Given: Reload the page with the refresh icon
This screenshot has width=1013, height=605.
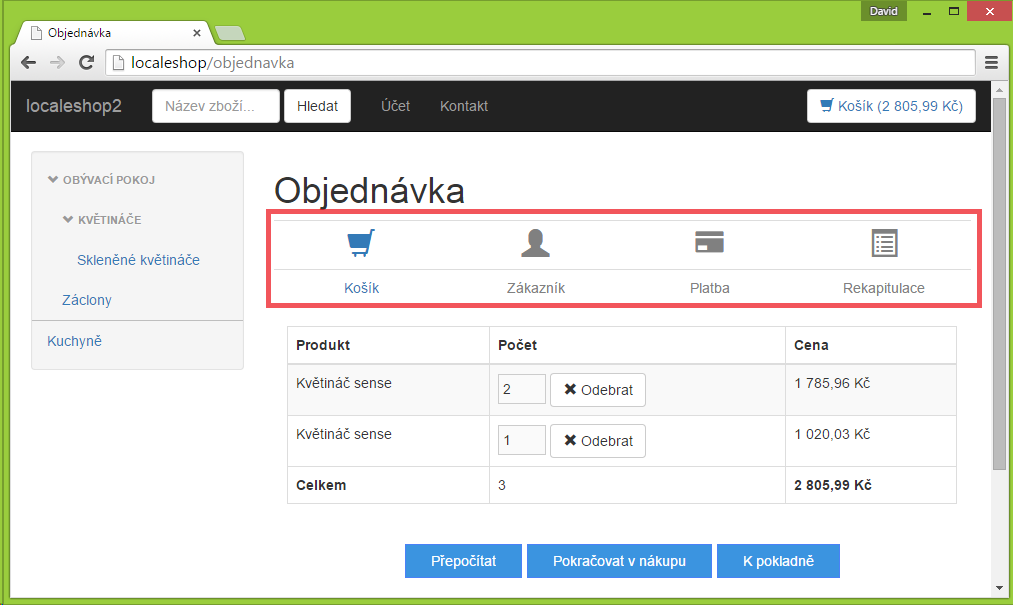Looking at the screenshot, I should [86, 62].
